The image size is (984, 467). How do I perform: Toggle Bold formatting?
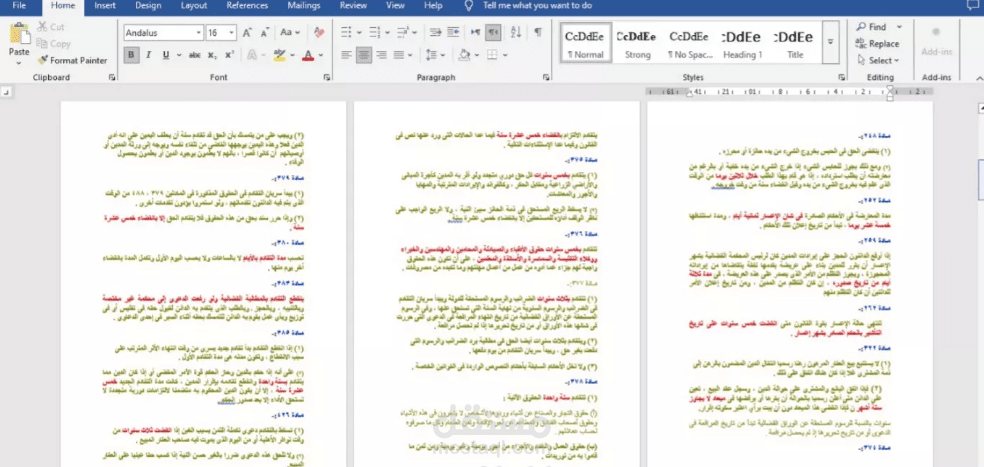point(132,55)
